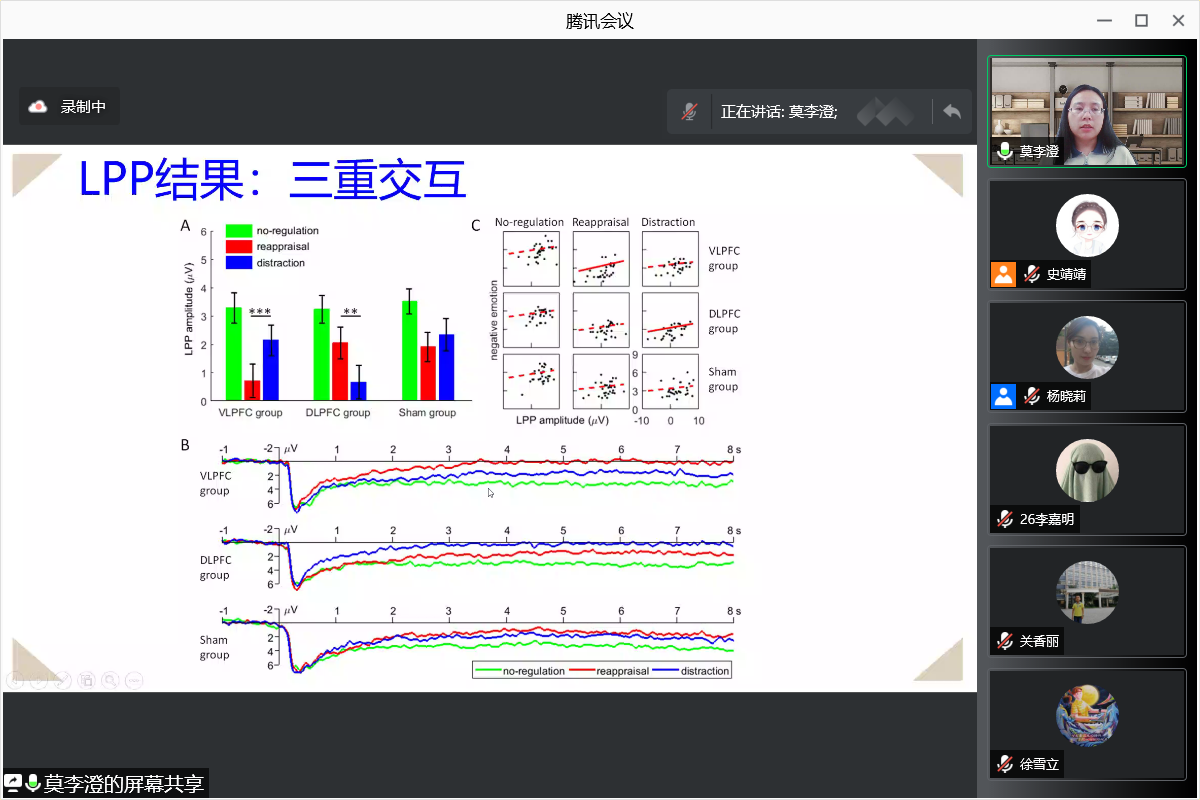This screenshot has height=800, width=1200.
Task: Select 莫李澄 video thumbnail
Action: [x=1086, y=110]
